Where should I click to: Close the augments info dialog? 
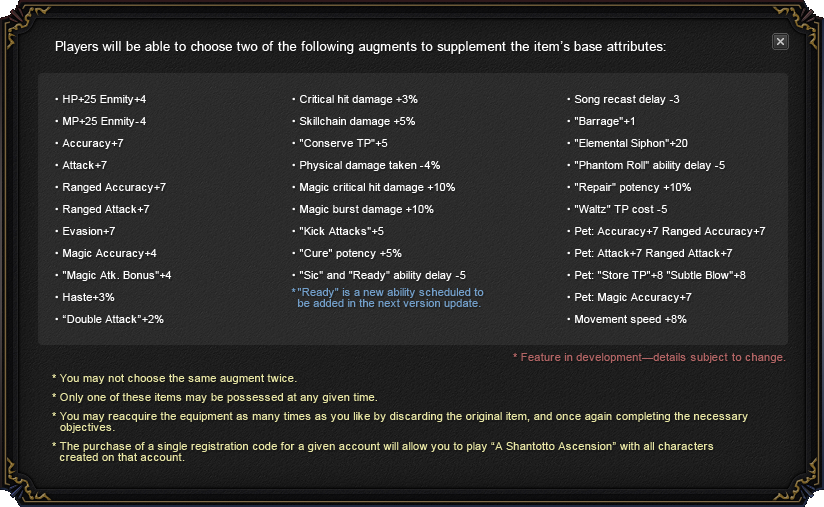[x=781, y=41]
